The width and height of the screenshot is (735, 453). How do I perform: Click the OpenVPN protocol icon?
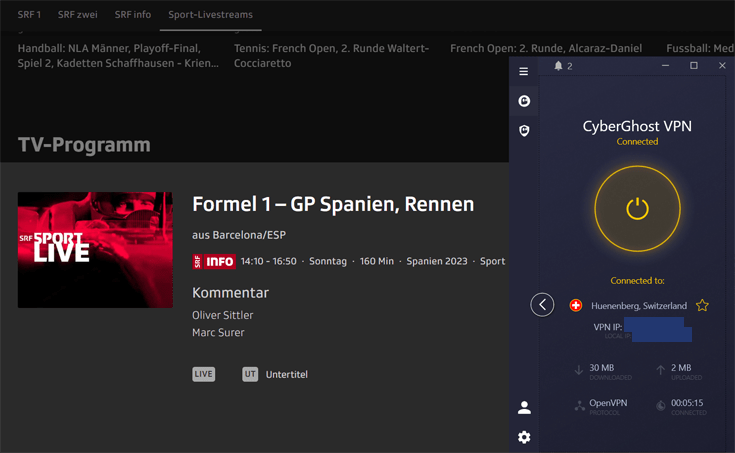coord(580,406)
